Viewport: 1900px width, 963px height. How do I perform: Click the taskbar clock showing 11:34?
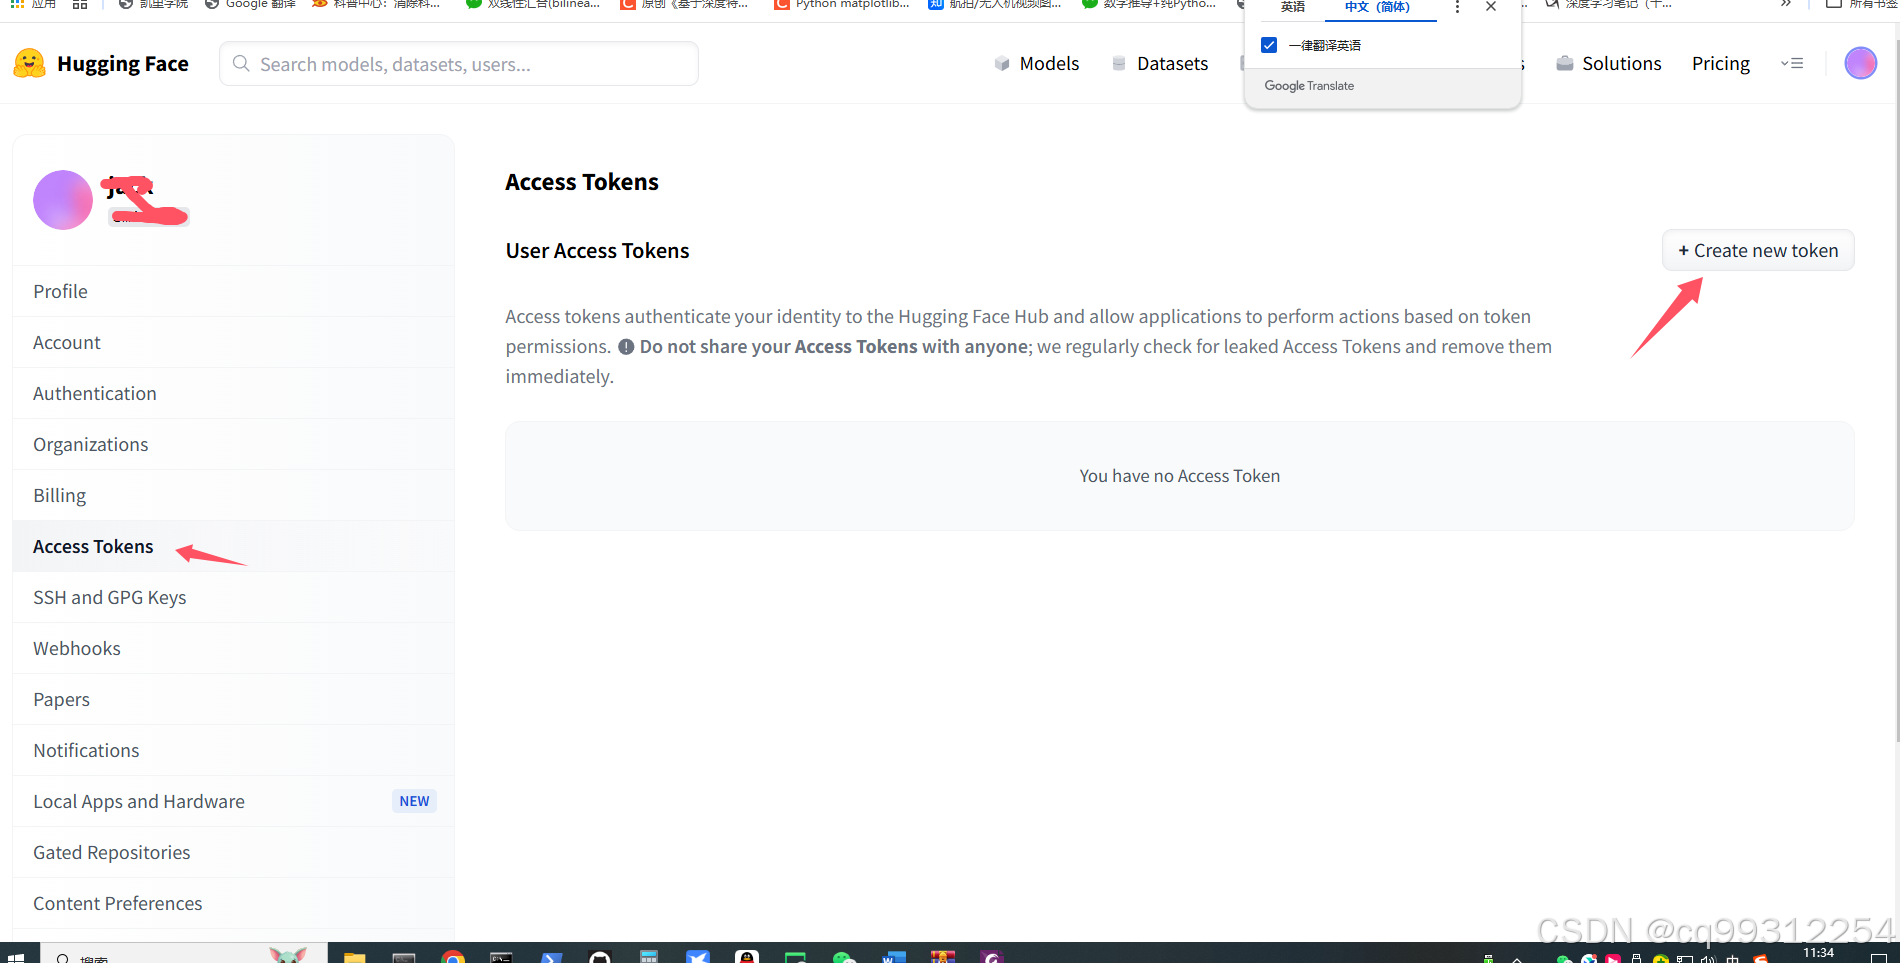(x=1818, y=953)
